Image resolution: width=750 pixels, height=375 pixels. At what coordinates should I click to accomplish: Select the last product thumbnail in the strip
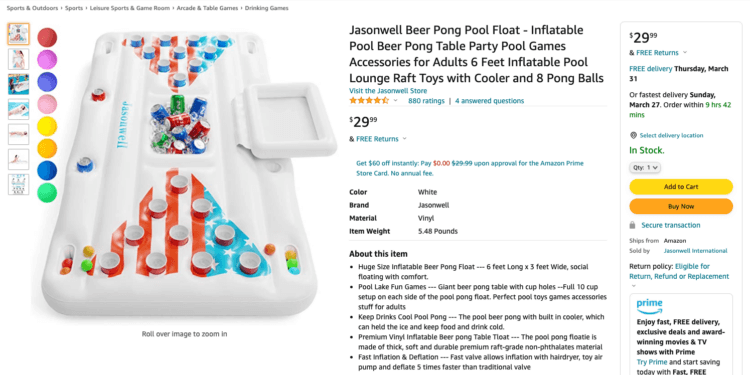[19, 185]
